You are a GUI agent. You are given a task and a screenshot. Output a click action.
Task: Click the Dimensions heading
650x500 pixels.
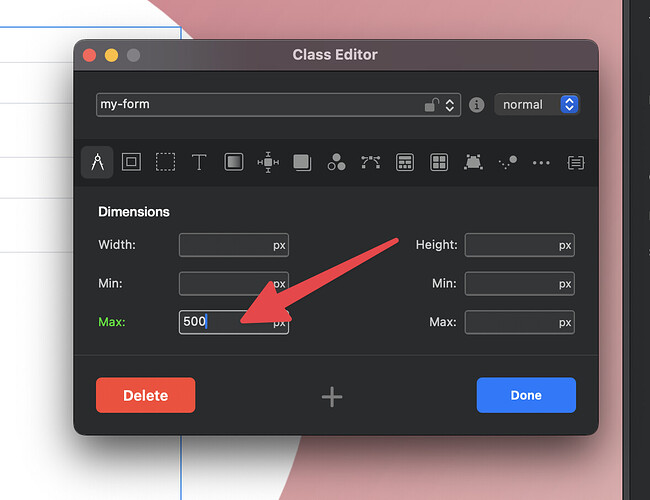pos(133,212)
